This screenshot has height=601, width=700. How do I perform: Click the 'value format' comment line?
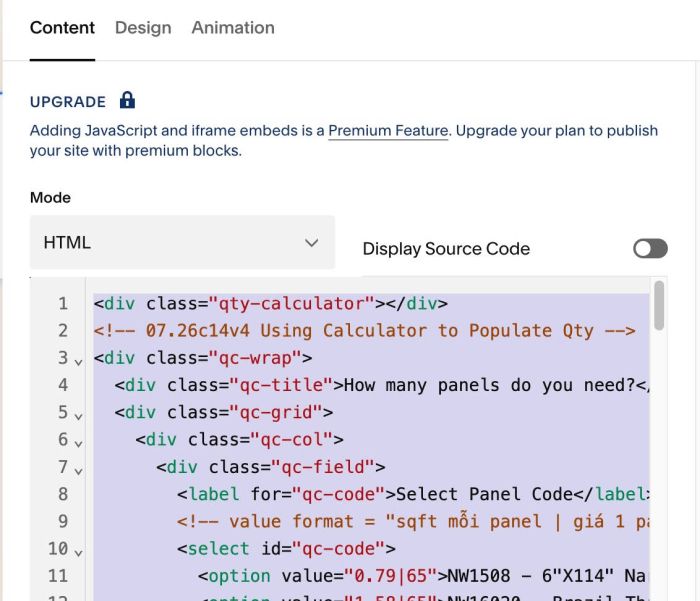[x=413, y=522]
